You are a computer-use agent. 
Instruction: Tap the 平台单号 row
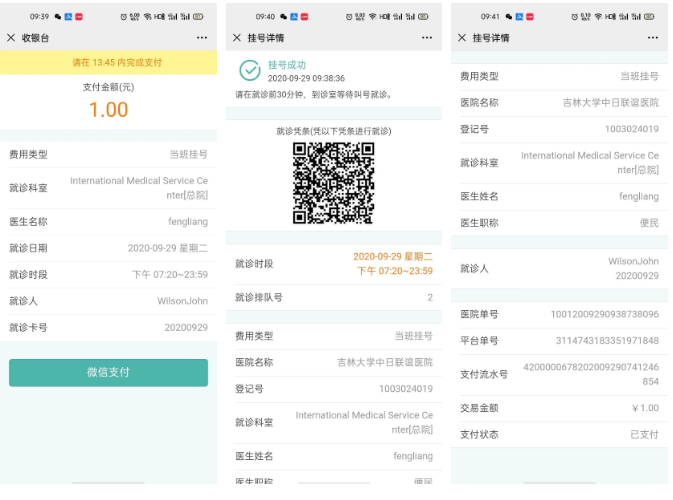click(559, 341)
